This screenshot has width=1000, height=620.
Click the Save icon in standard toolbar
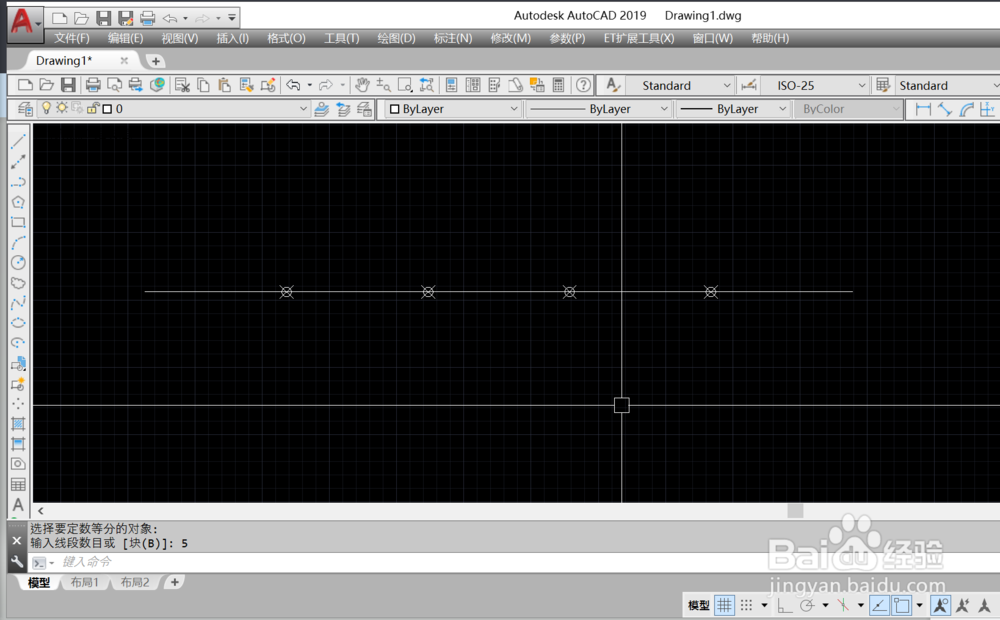click(x=68, y=85)
